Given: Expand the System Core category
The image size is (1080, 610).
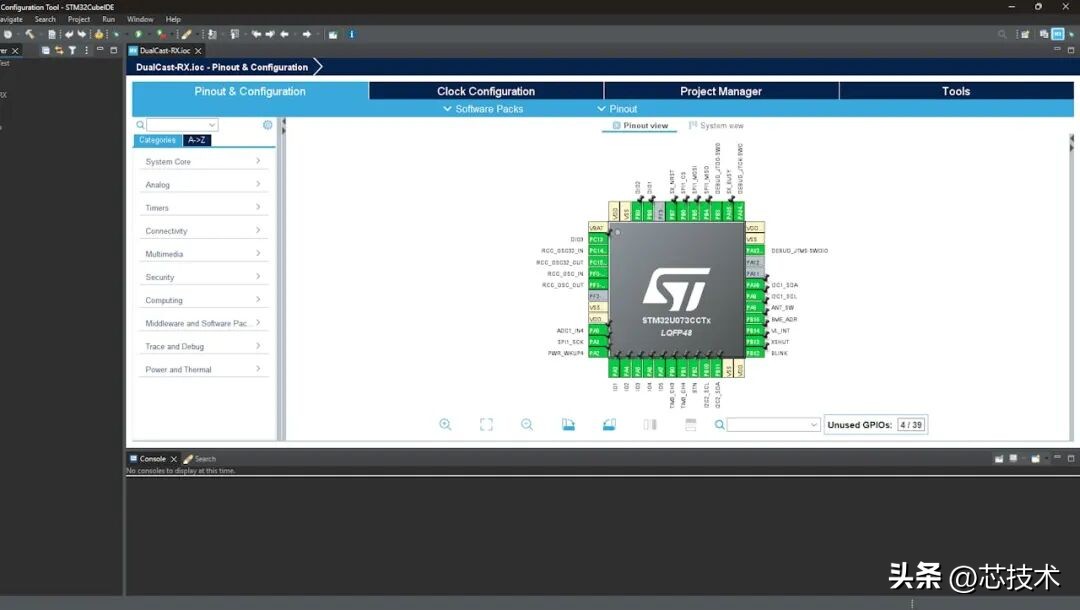Looking at the screenshot, I should [x=202, y=161].
